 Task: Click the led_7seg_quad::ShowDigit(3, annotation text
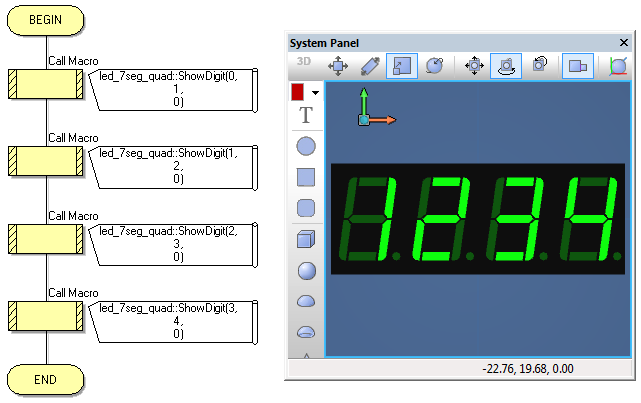(x=168, y=308)
